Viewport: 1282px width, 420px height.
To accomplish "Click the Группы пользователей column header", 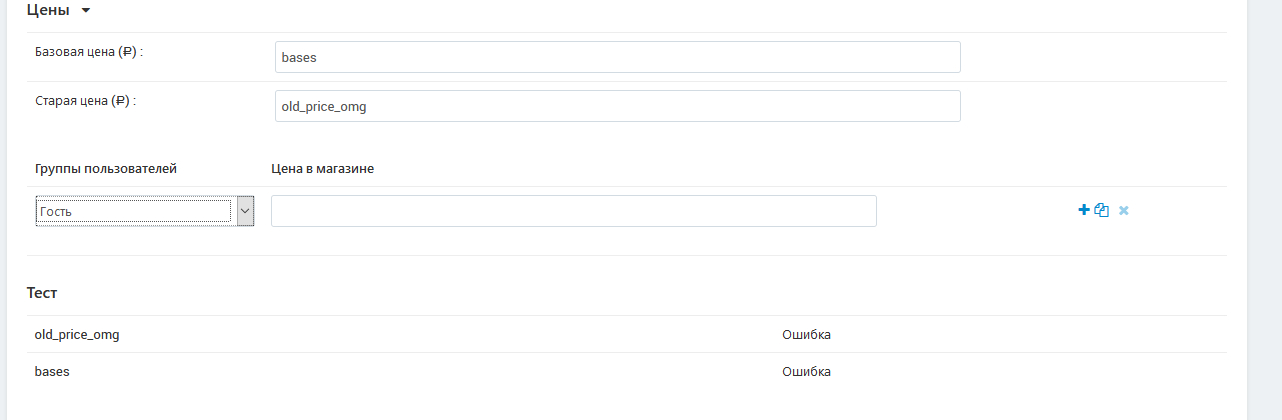I will tap(106, 169).
